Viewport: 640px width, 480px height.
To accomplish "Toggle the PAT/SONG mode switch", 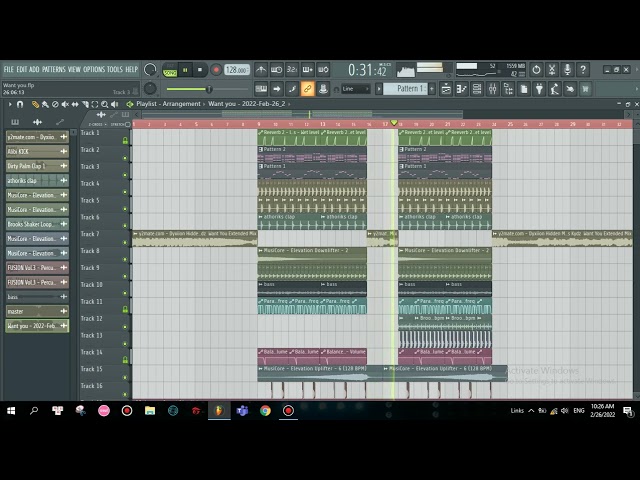I will (x=170, y=70).
